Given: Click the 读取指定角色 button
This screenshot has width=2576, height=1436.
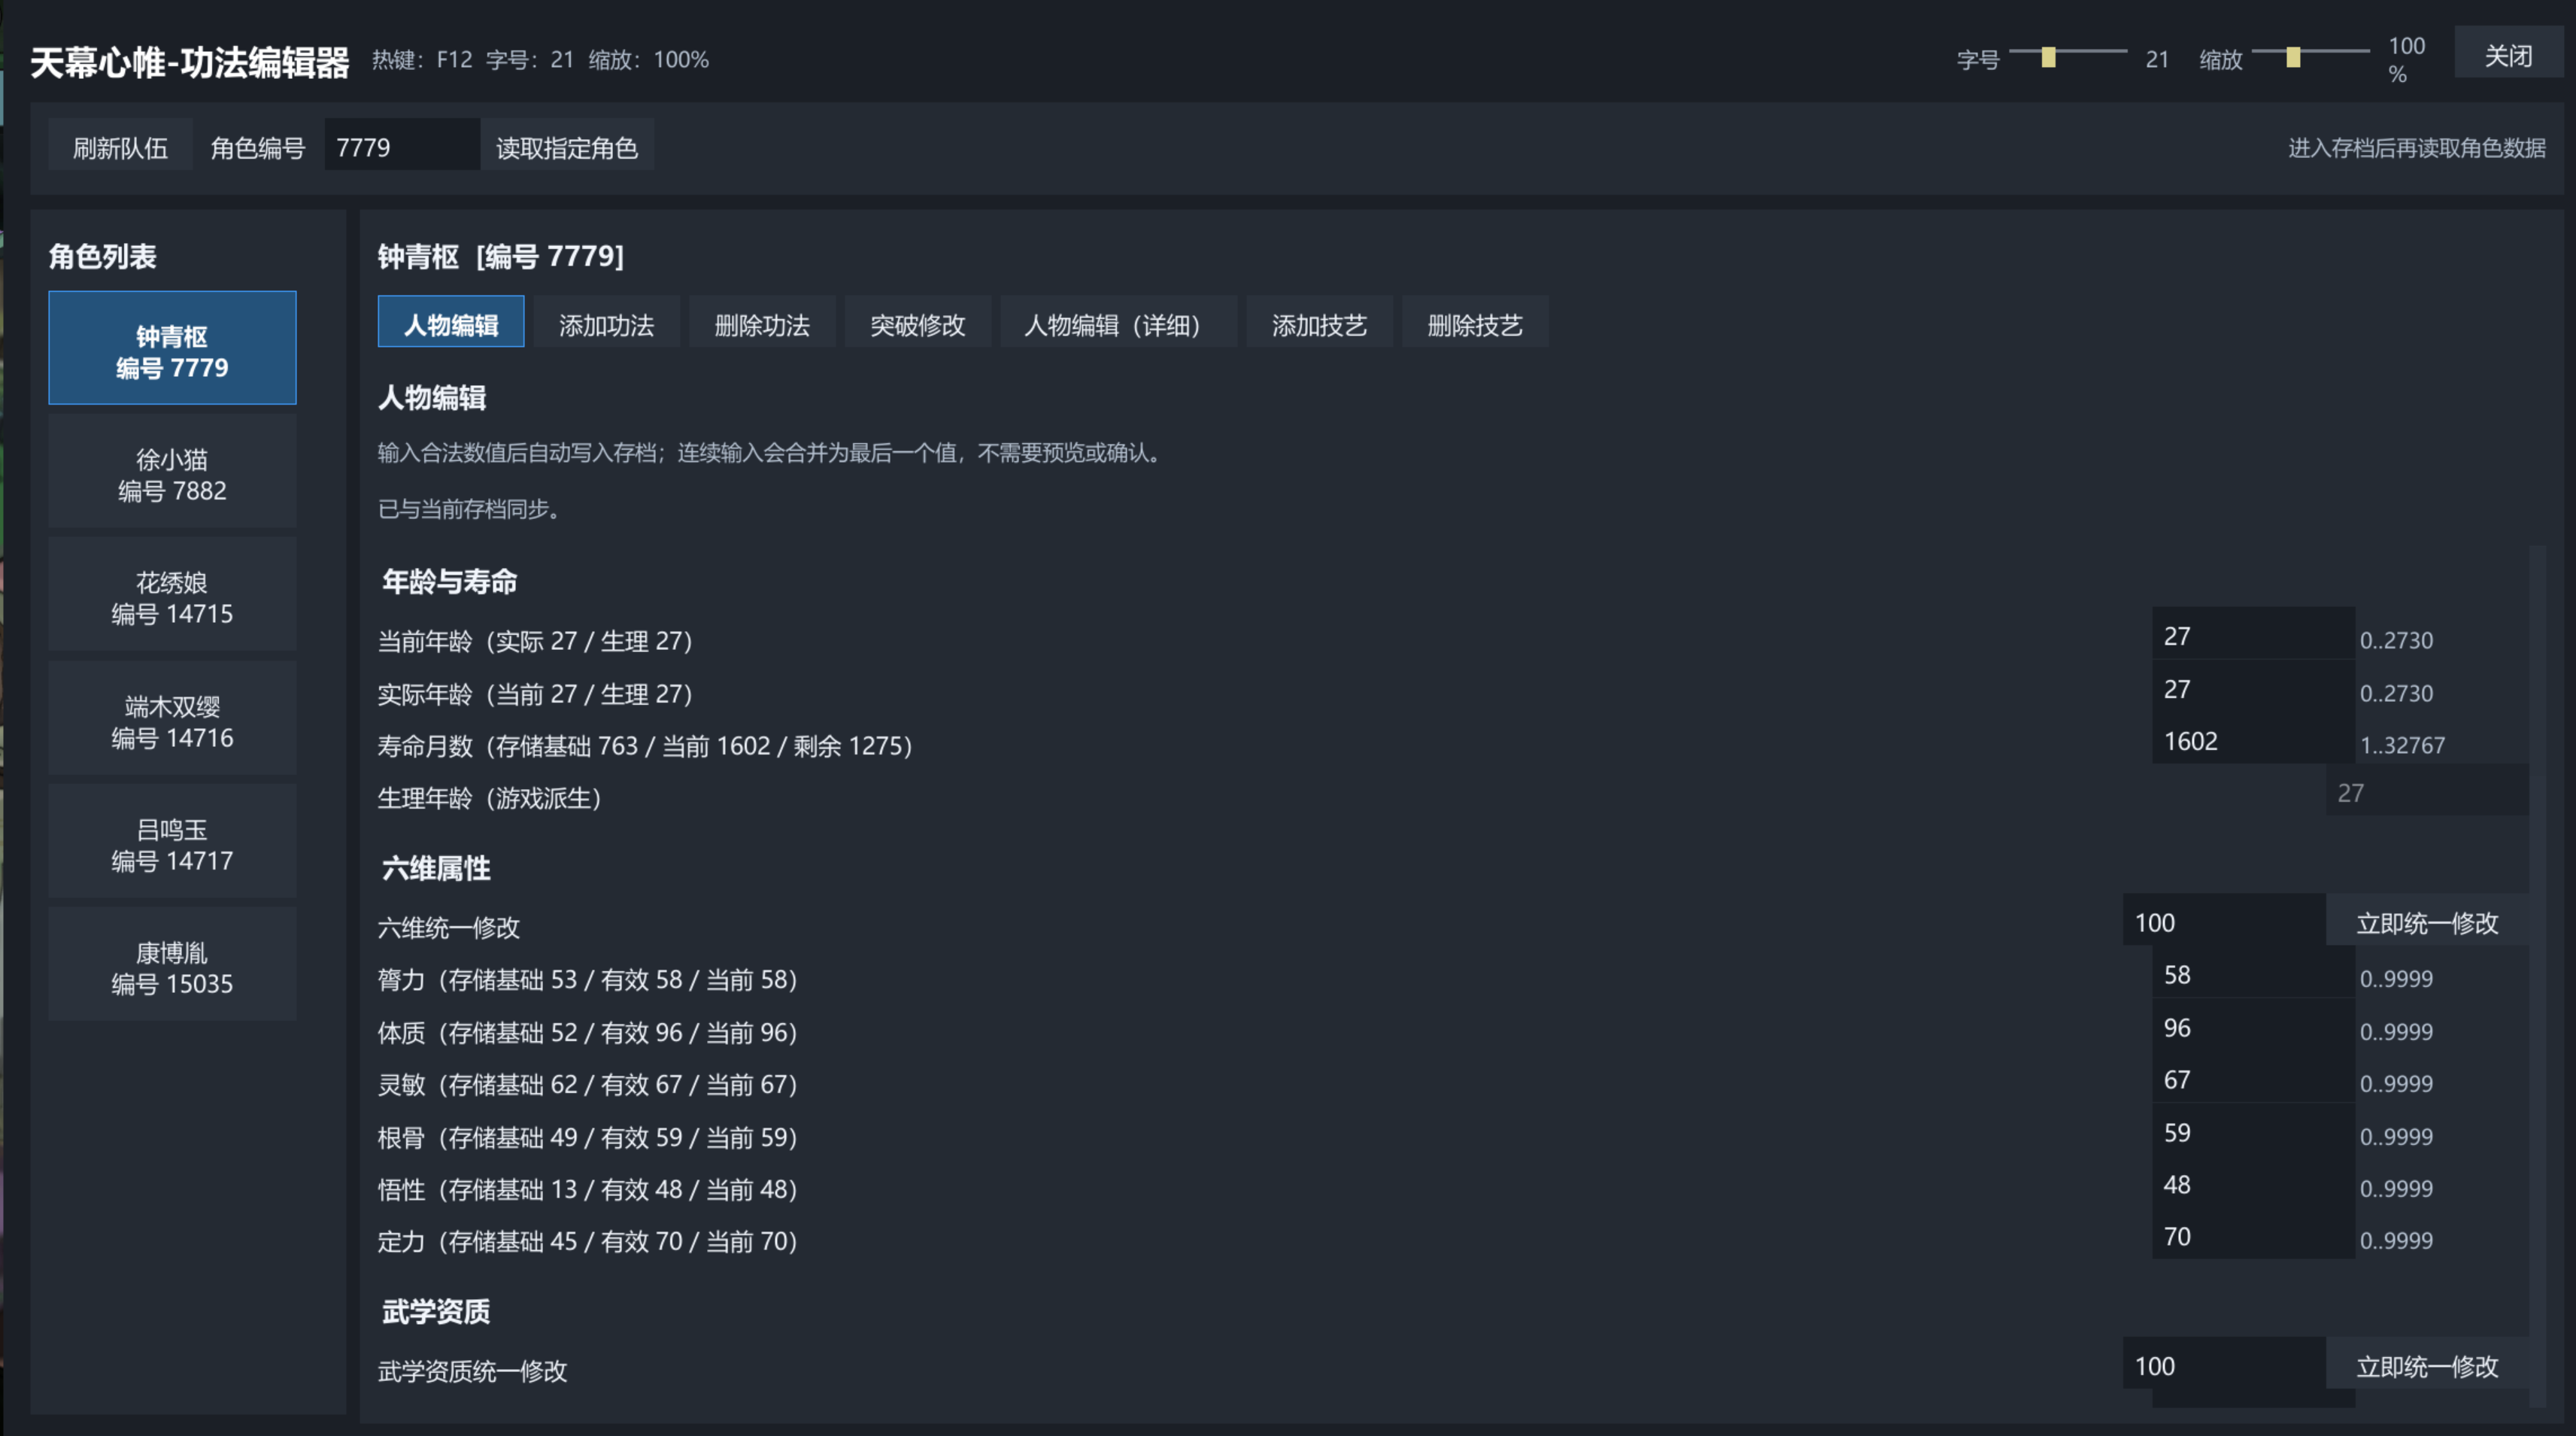Looking at the screenshot, I should [567, 147].
